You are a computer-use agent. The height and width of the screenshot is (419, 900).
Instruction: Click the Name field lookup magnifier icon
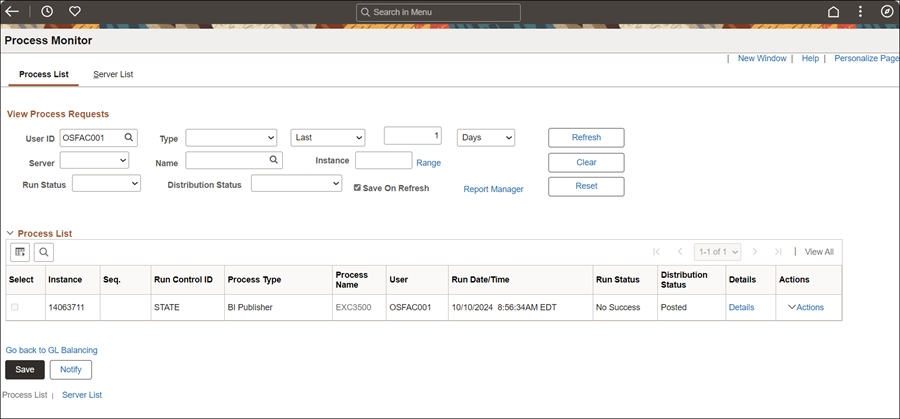274,160
